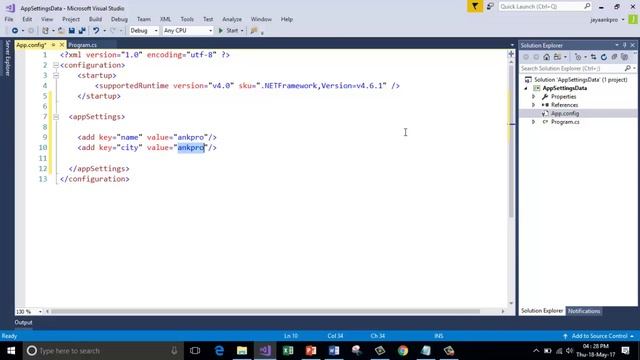
Task: Open Word from the taskbar
Action: click(x=334, y=351)
